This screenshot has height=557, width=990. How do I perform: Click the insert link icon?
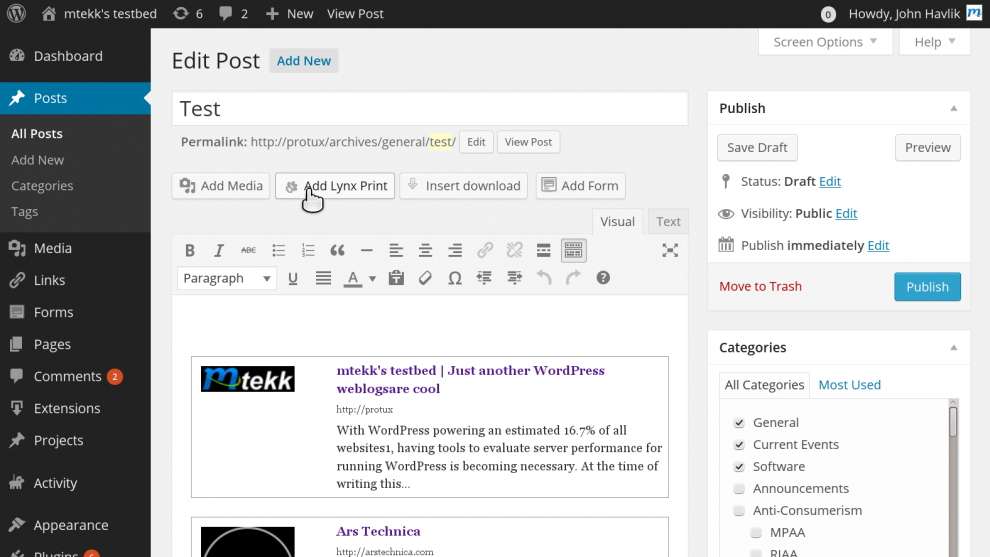tap(485, 251)
